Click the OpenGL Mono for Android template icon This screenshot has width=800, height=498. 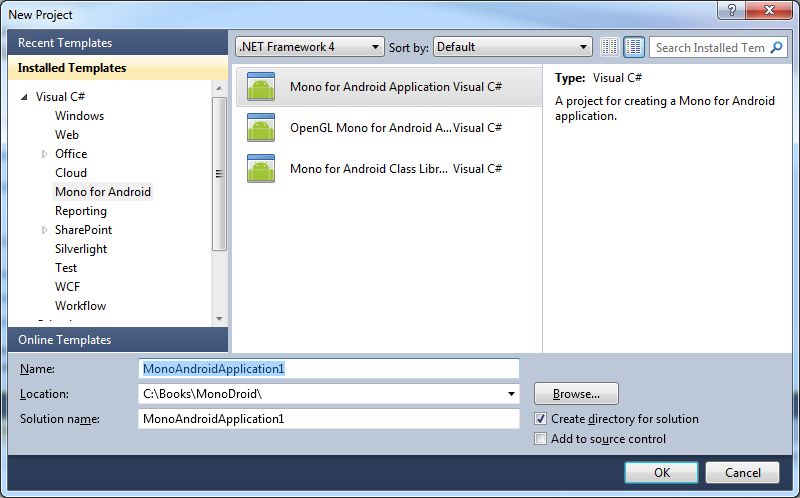tap(261, 128)
